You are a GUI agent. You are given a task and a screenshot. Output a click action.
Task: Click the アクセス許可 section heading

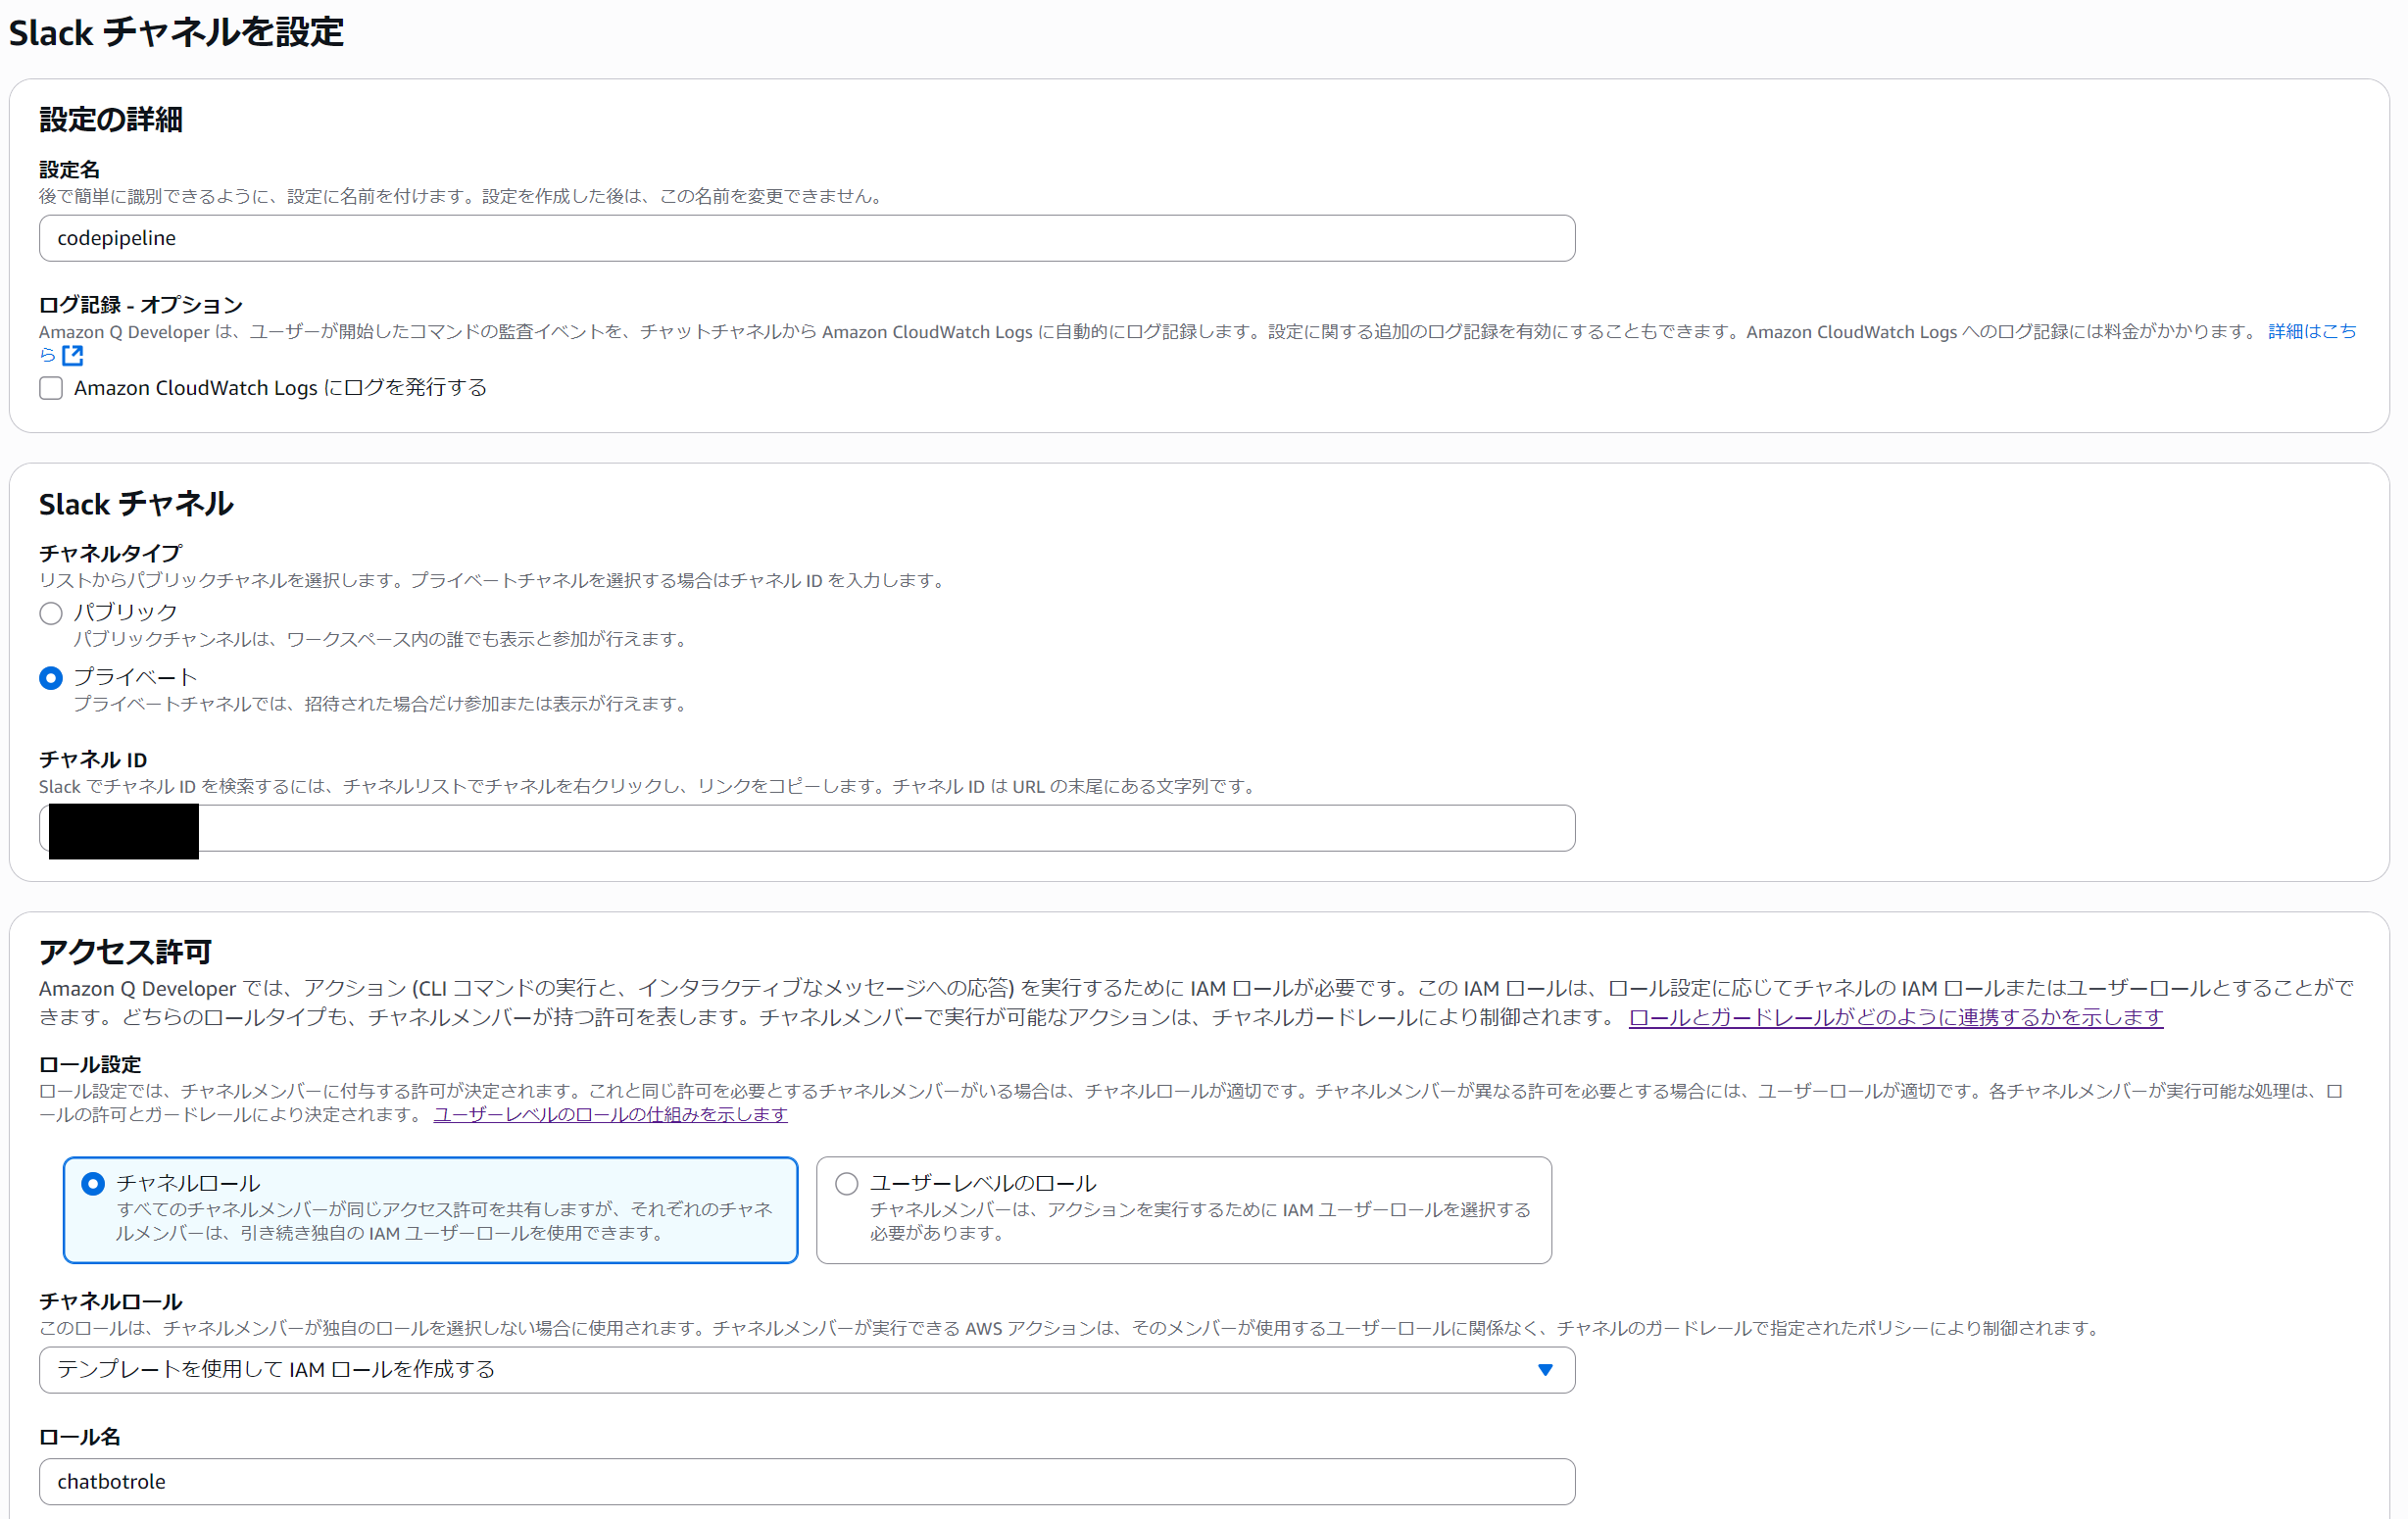click(x=125, y=951)
